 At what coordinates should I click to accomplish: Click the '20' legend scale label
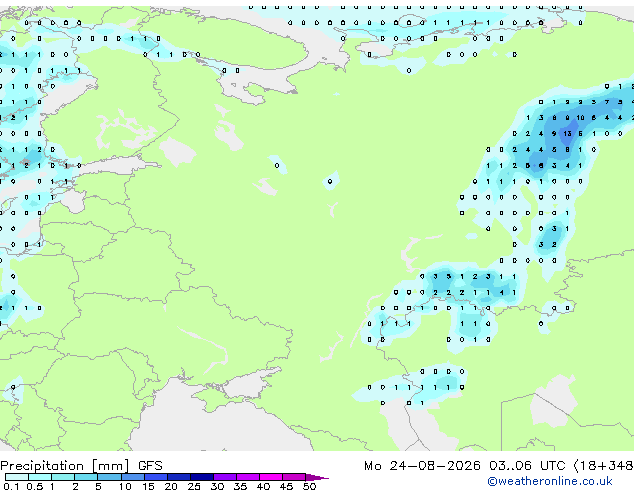(171, 486)
